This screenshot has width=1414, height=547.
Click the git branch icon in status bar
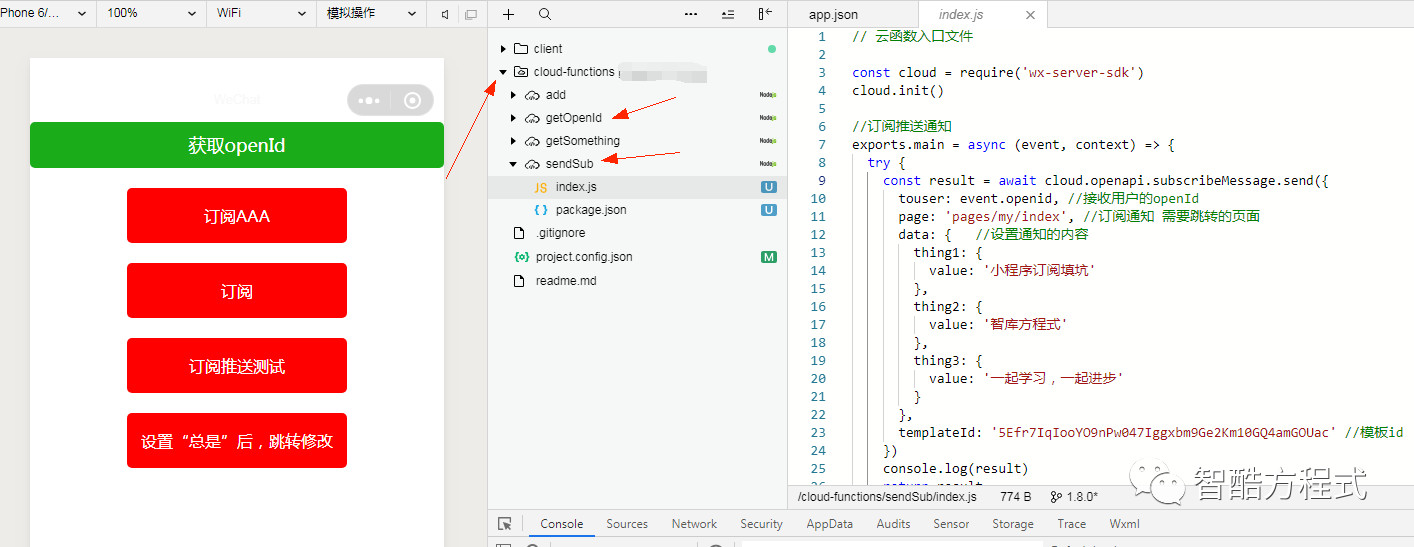[1056, 496]
